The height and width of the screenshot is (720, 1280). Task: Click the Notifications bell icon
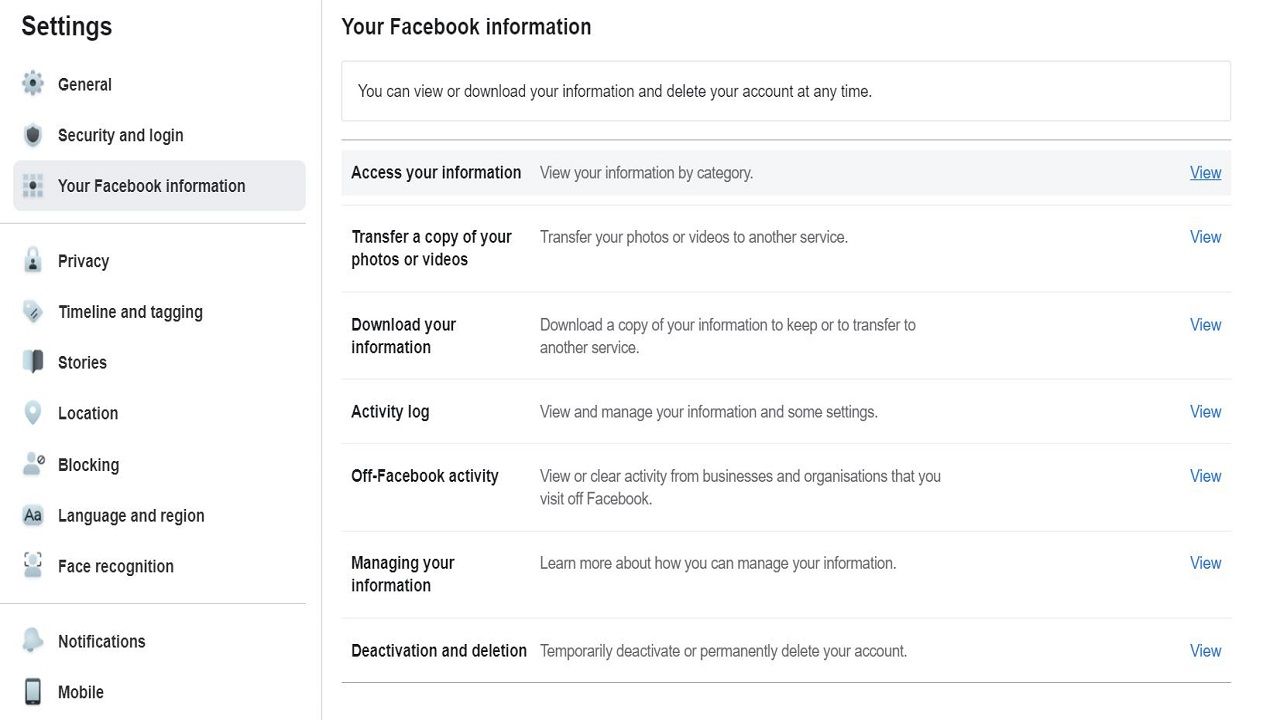pyautogui.click(x=33, y=641)
